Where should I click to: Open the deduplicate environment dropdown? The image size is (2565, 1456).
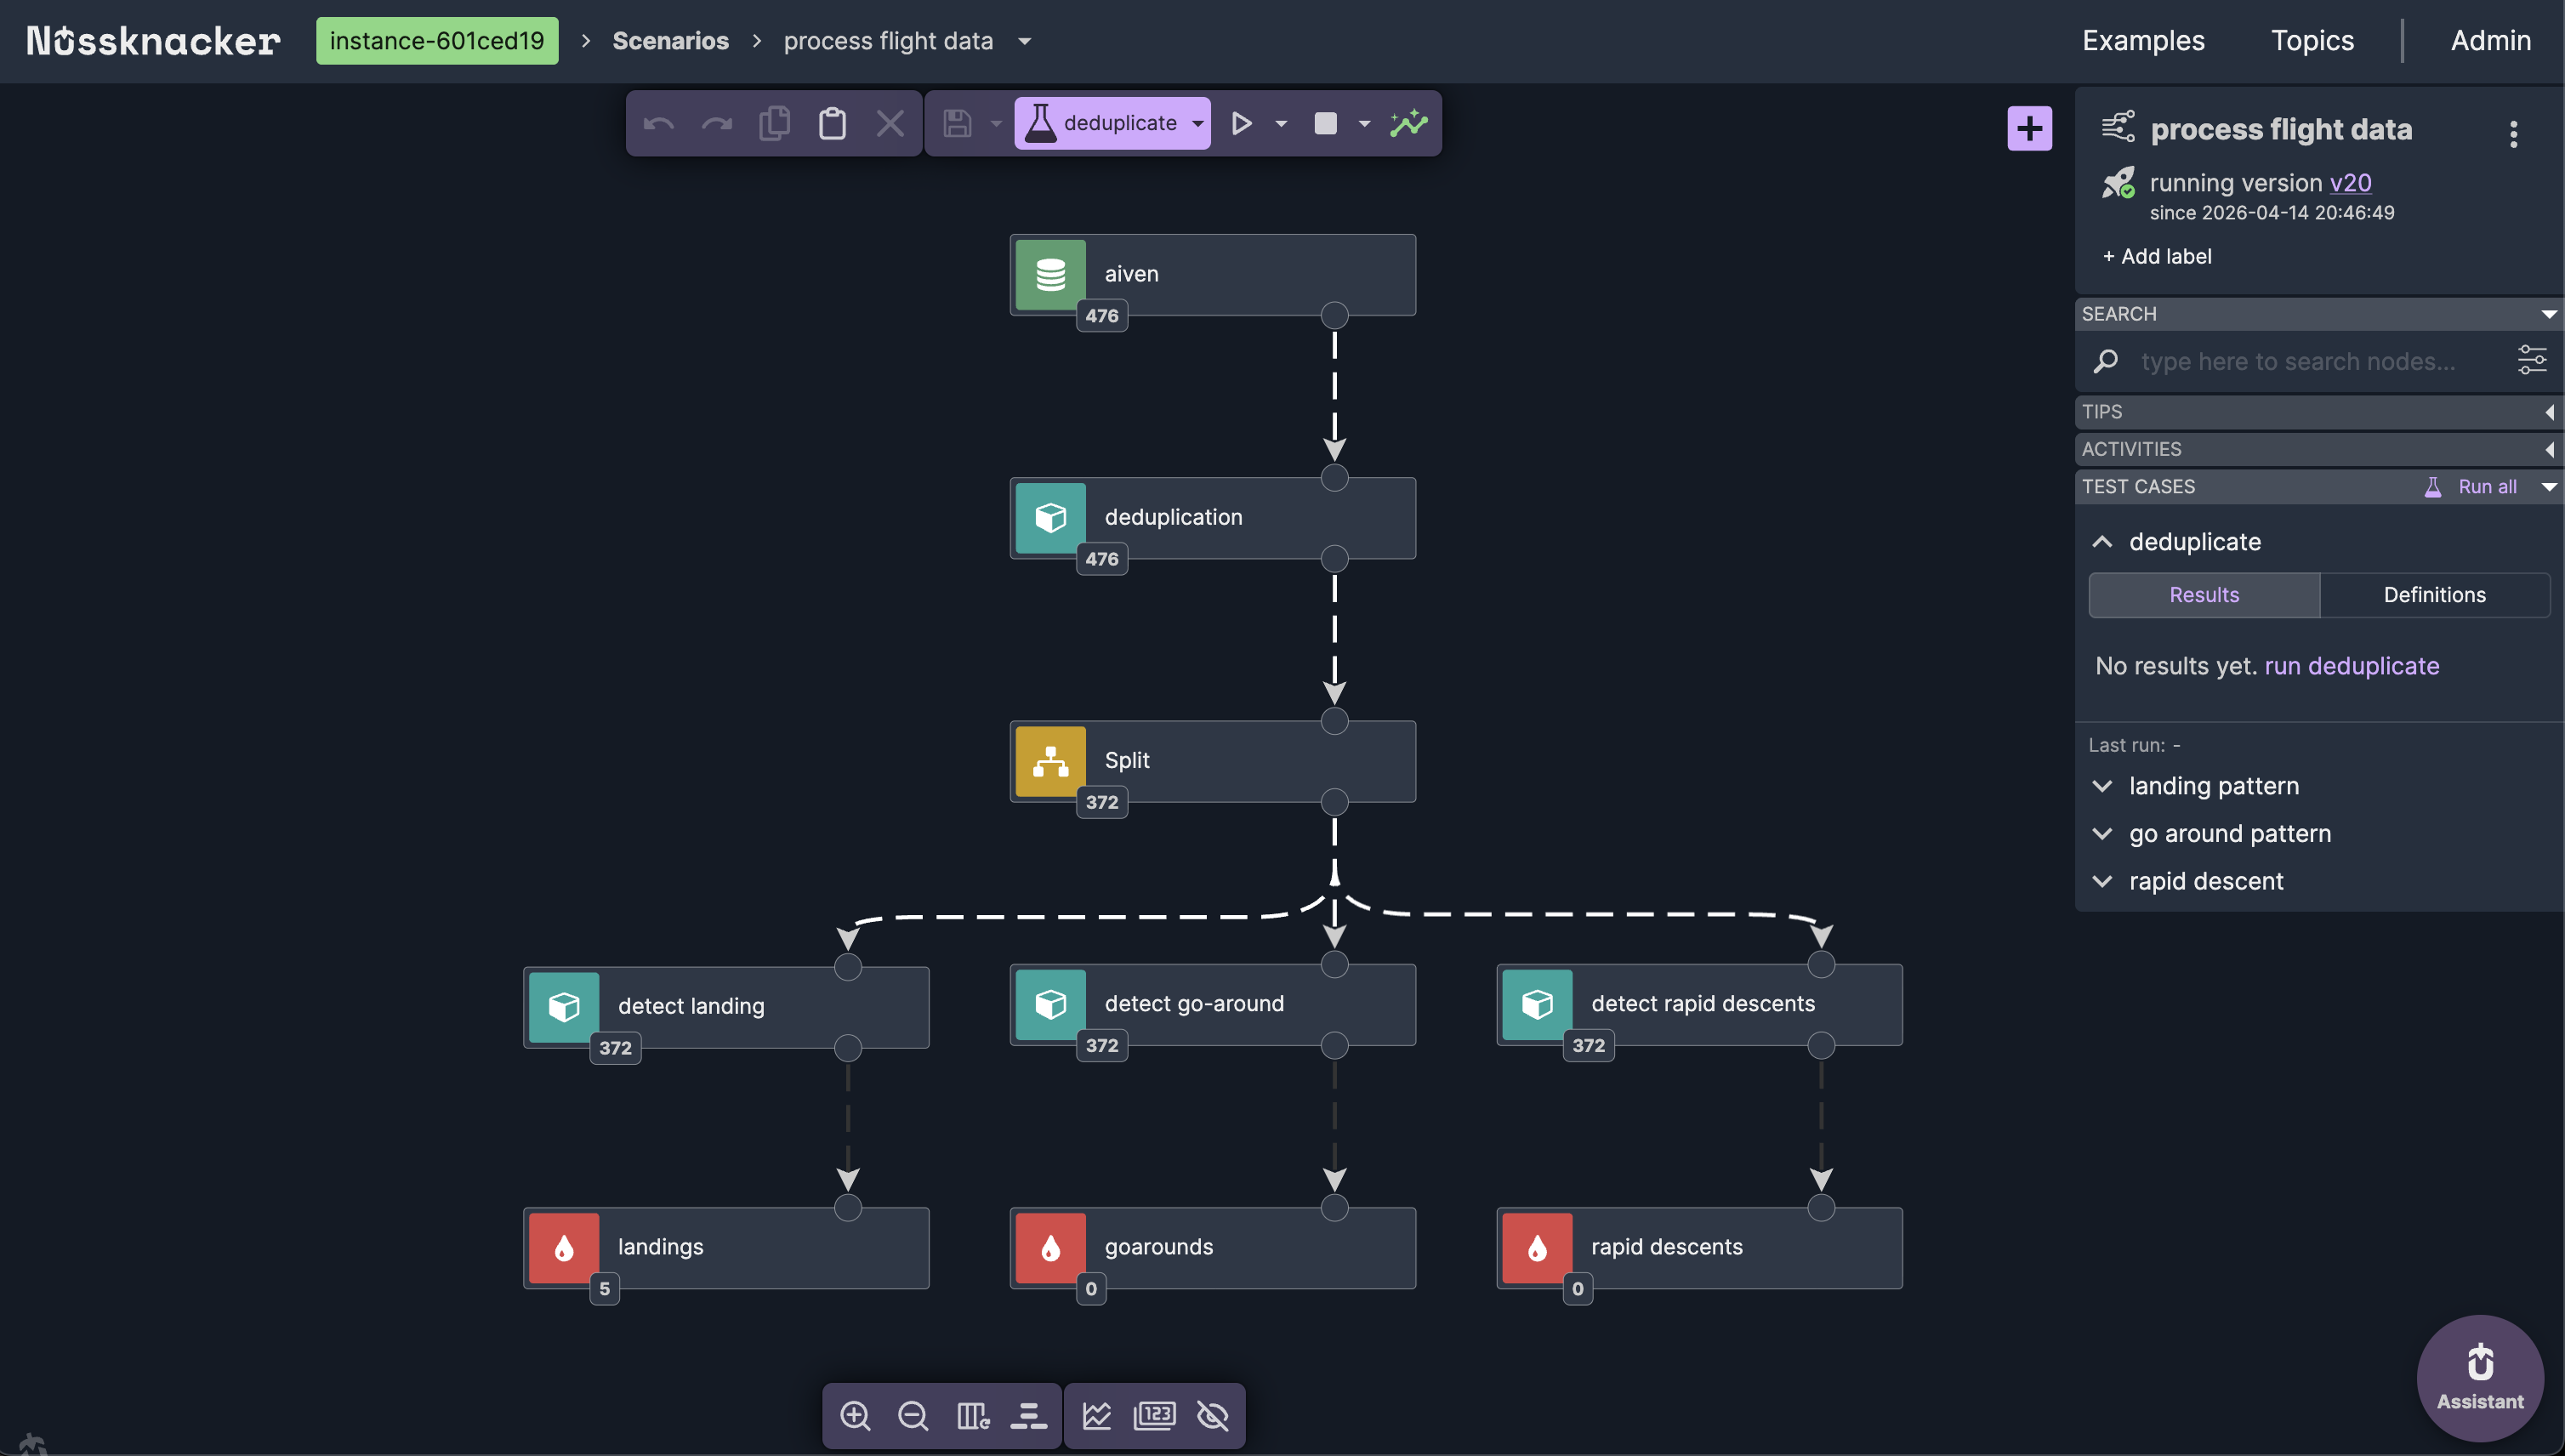click(x=1197, y=122)
